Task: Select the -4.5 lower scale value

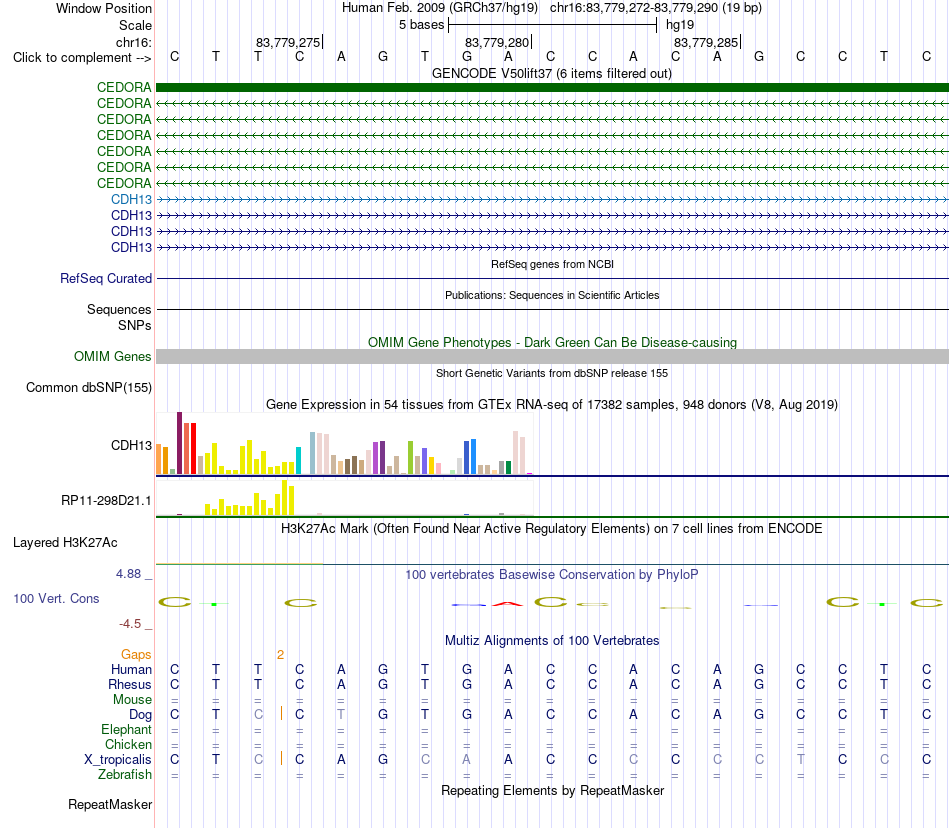Action: [130, 624]
